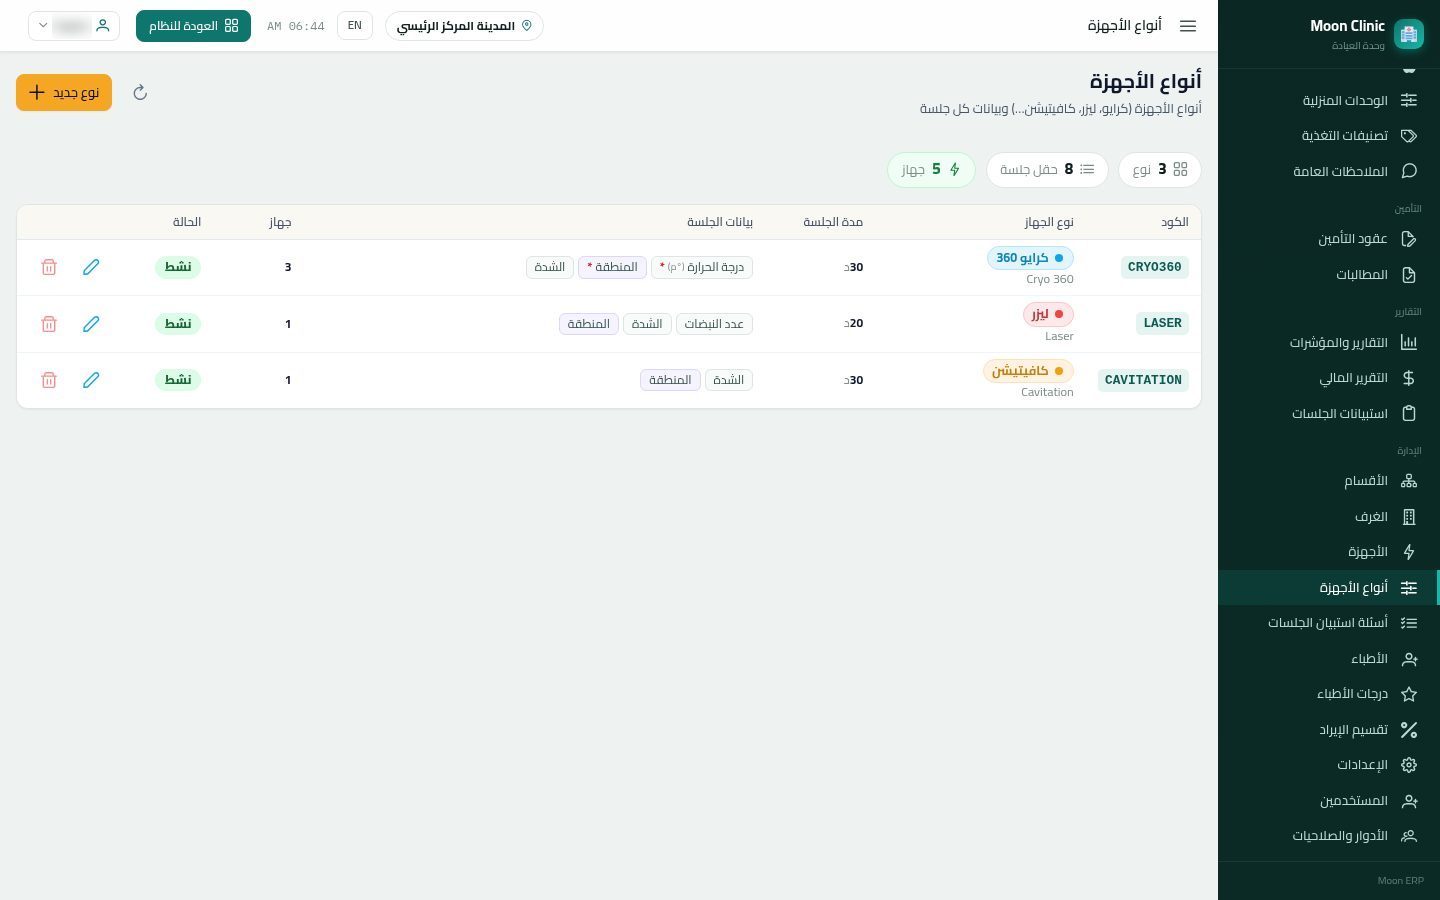Click the كرايو 360 device type badge
Image resolution: width=1440 pixels, height=900 pixels.
click(1030, 258)
